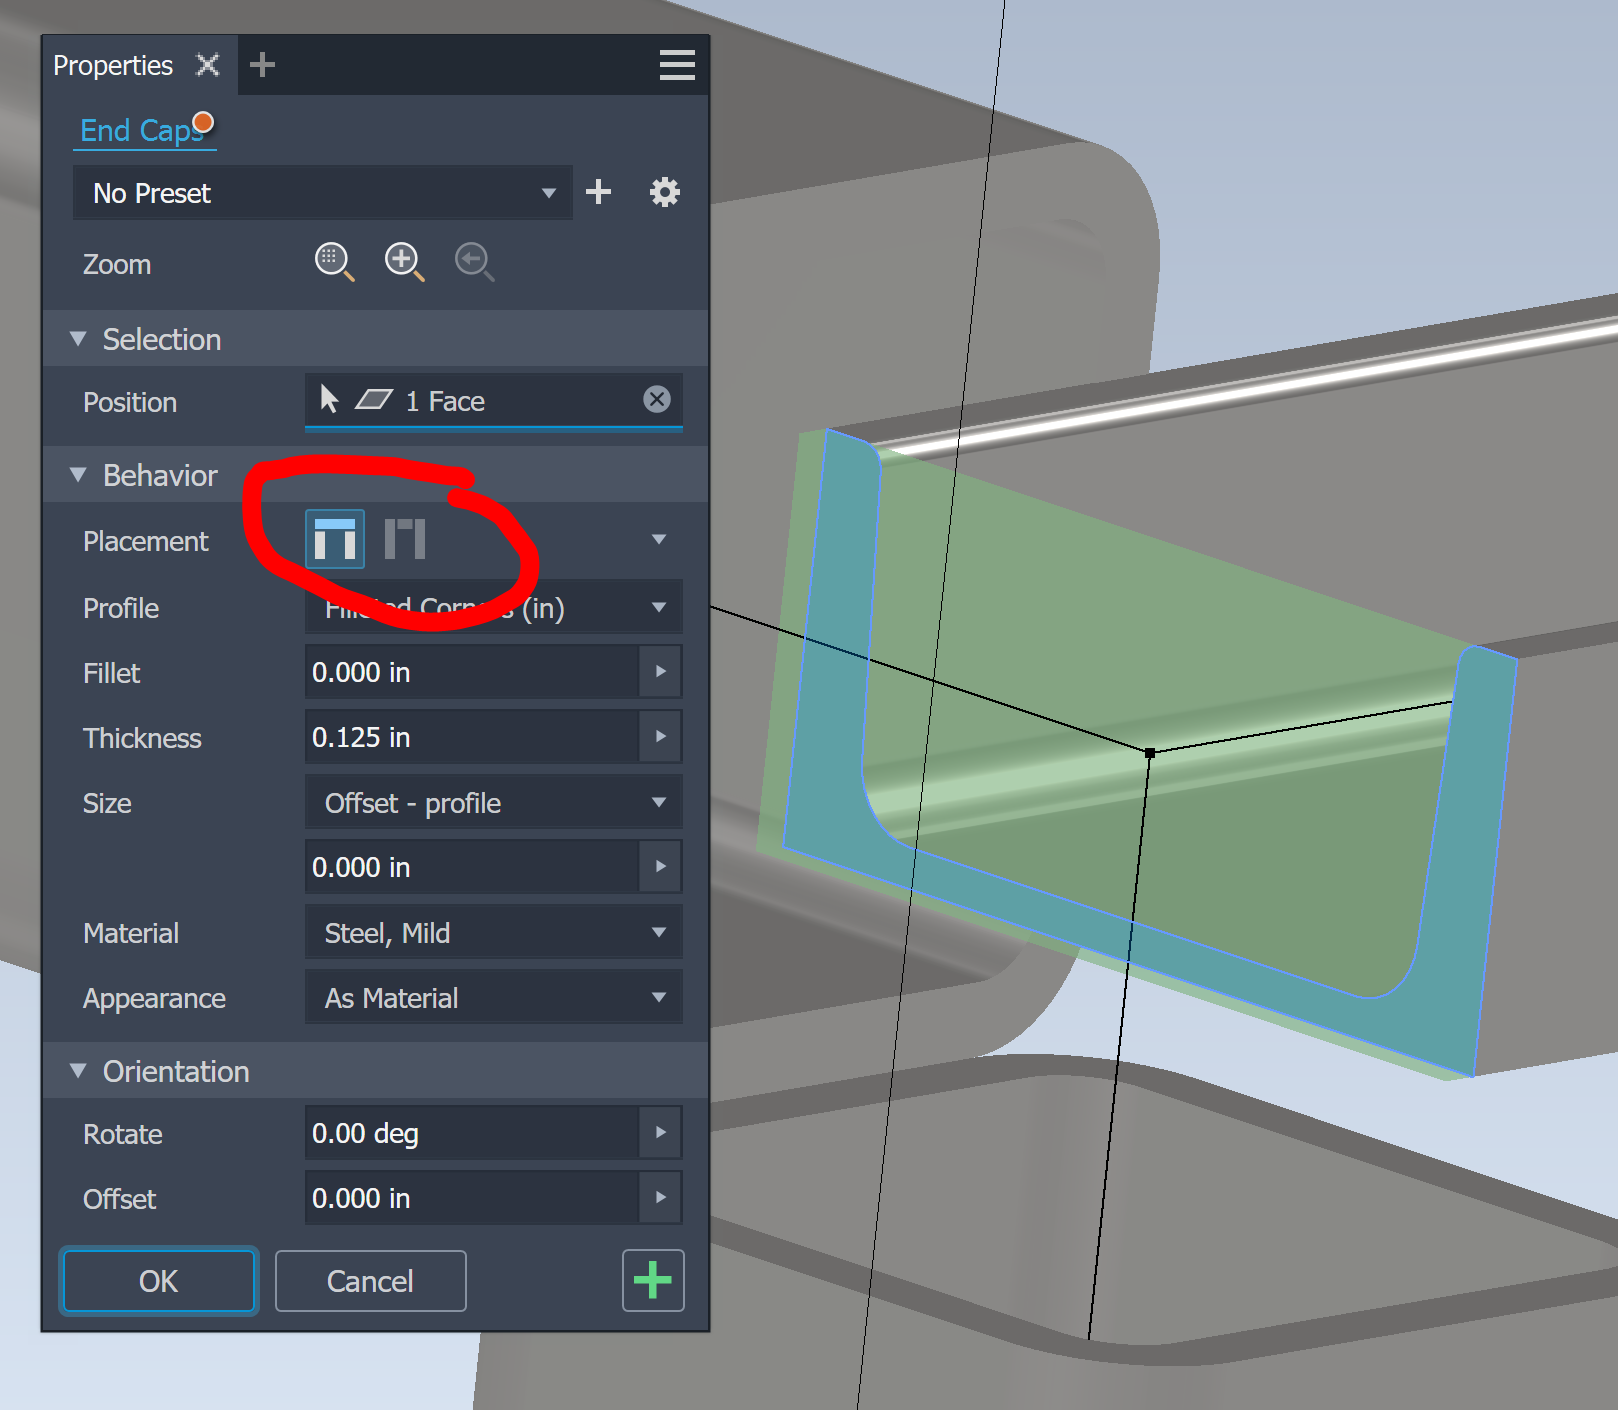1618x1410 pixels.
Task: Cancel the End Caps dialog
Action: click(370, 1281)
